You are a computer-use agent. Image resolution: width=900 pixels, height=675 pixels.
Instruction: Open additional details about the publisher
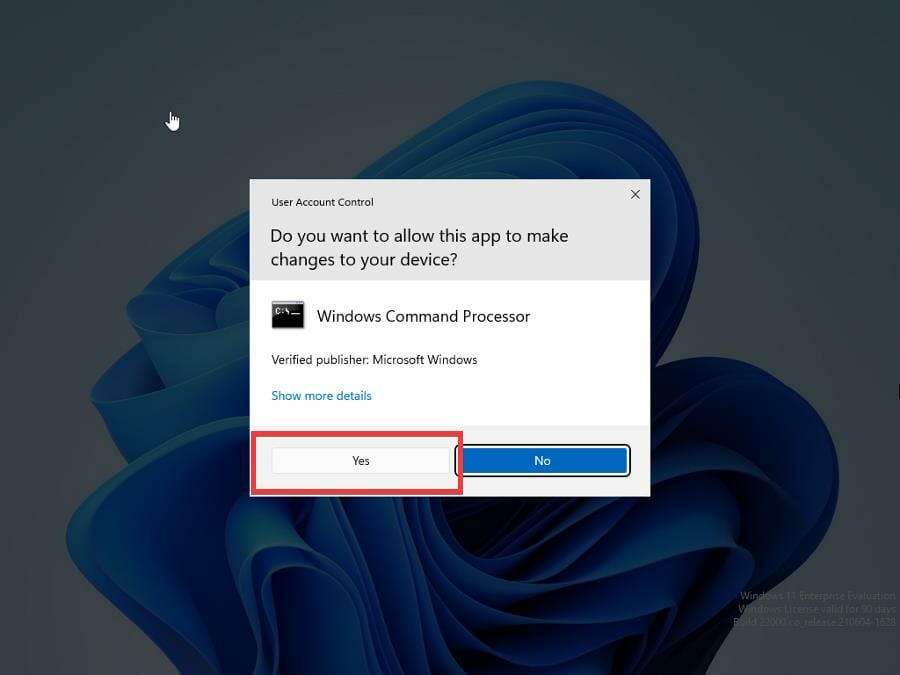[321, 395]
